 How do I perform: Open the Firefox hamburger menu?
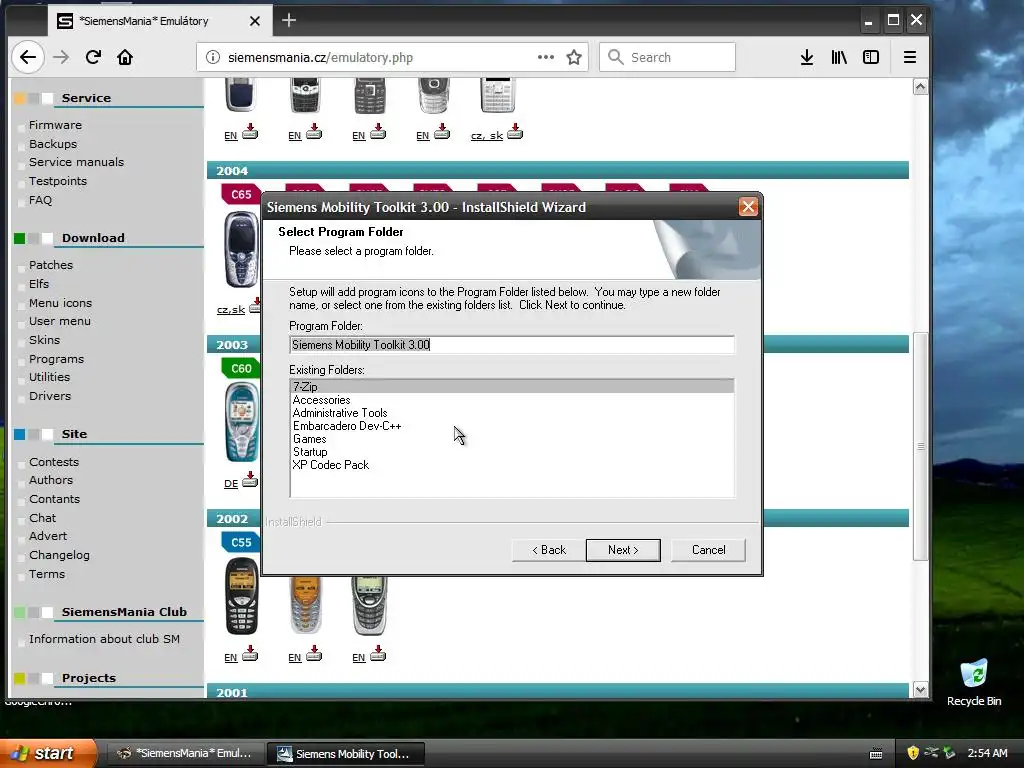[909, 57]
